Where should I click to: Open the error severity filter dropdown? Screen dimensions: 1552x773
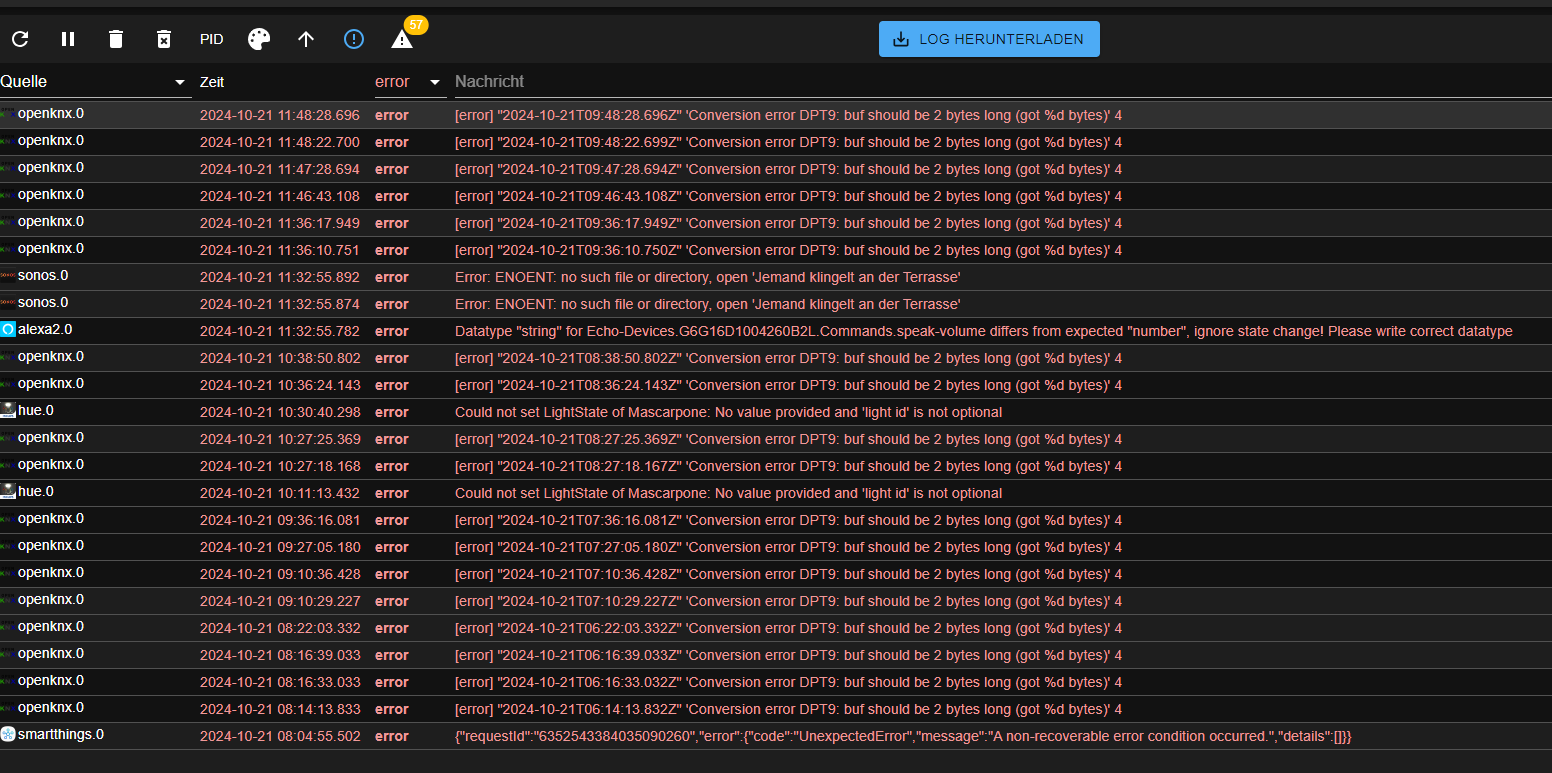pos(410,81)
